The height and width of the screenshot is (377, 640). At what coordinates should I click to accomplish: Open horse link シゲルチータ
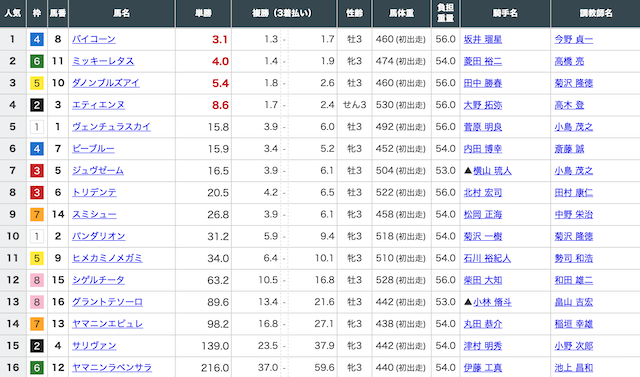(x=98, y=280)
